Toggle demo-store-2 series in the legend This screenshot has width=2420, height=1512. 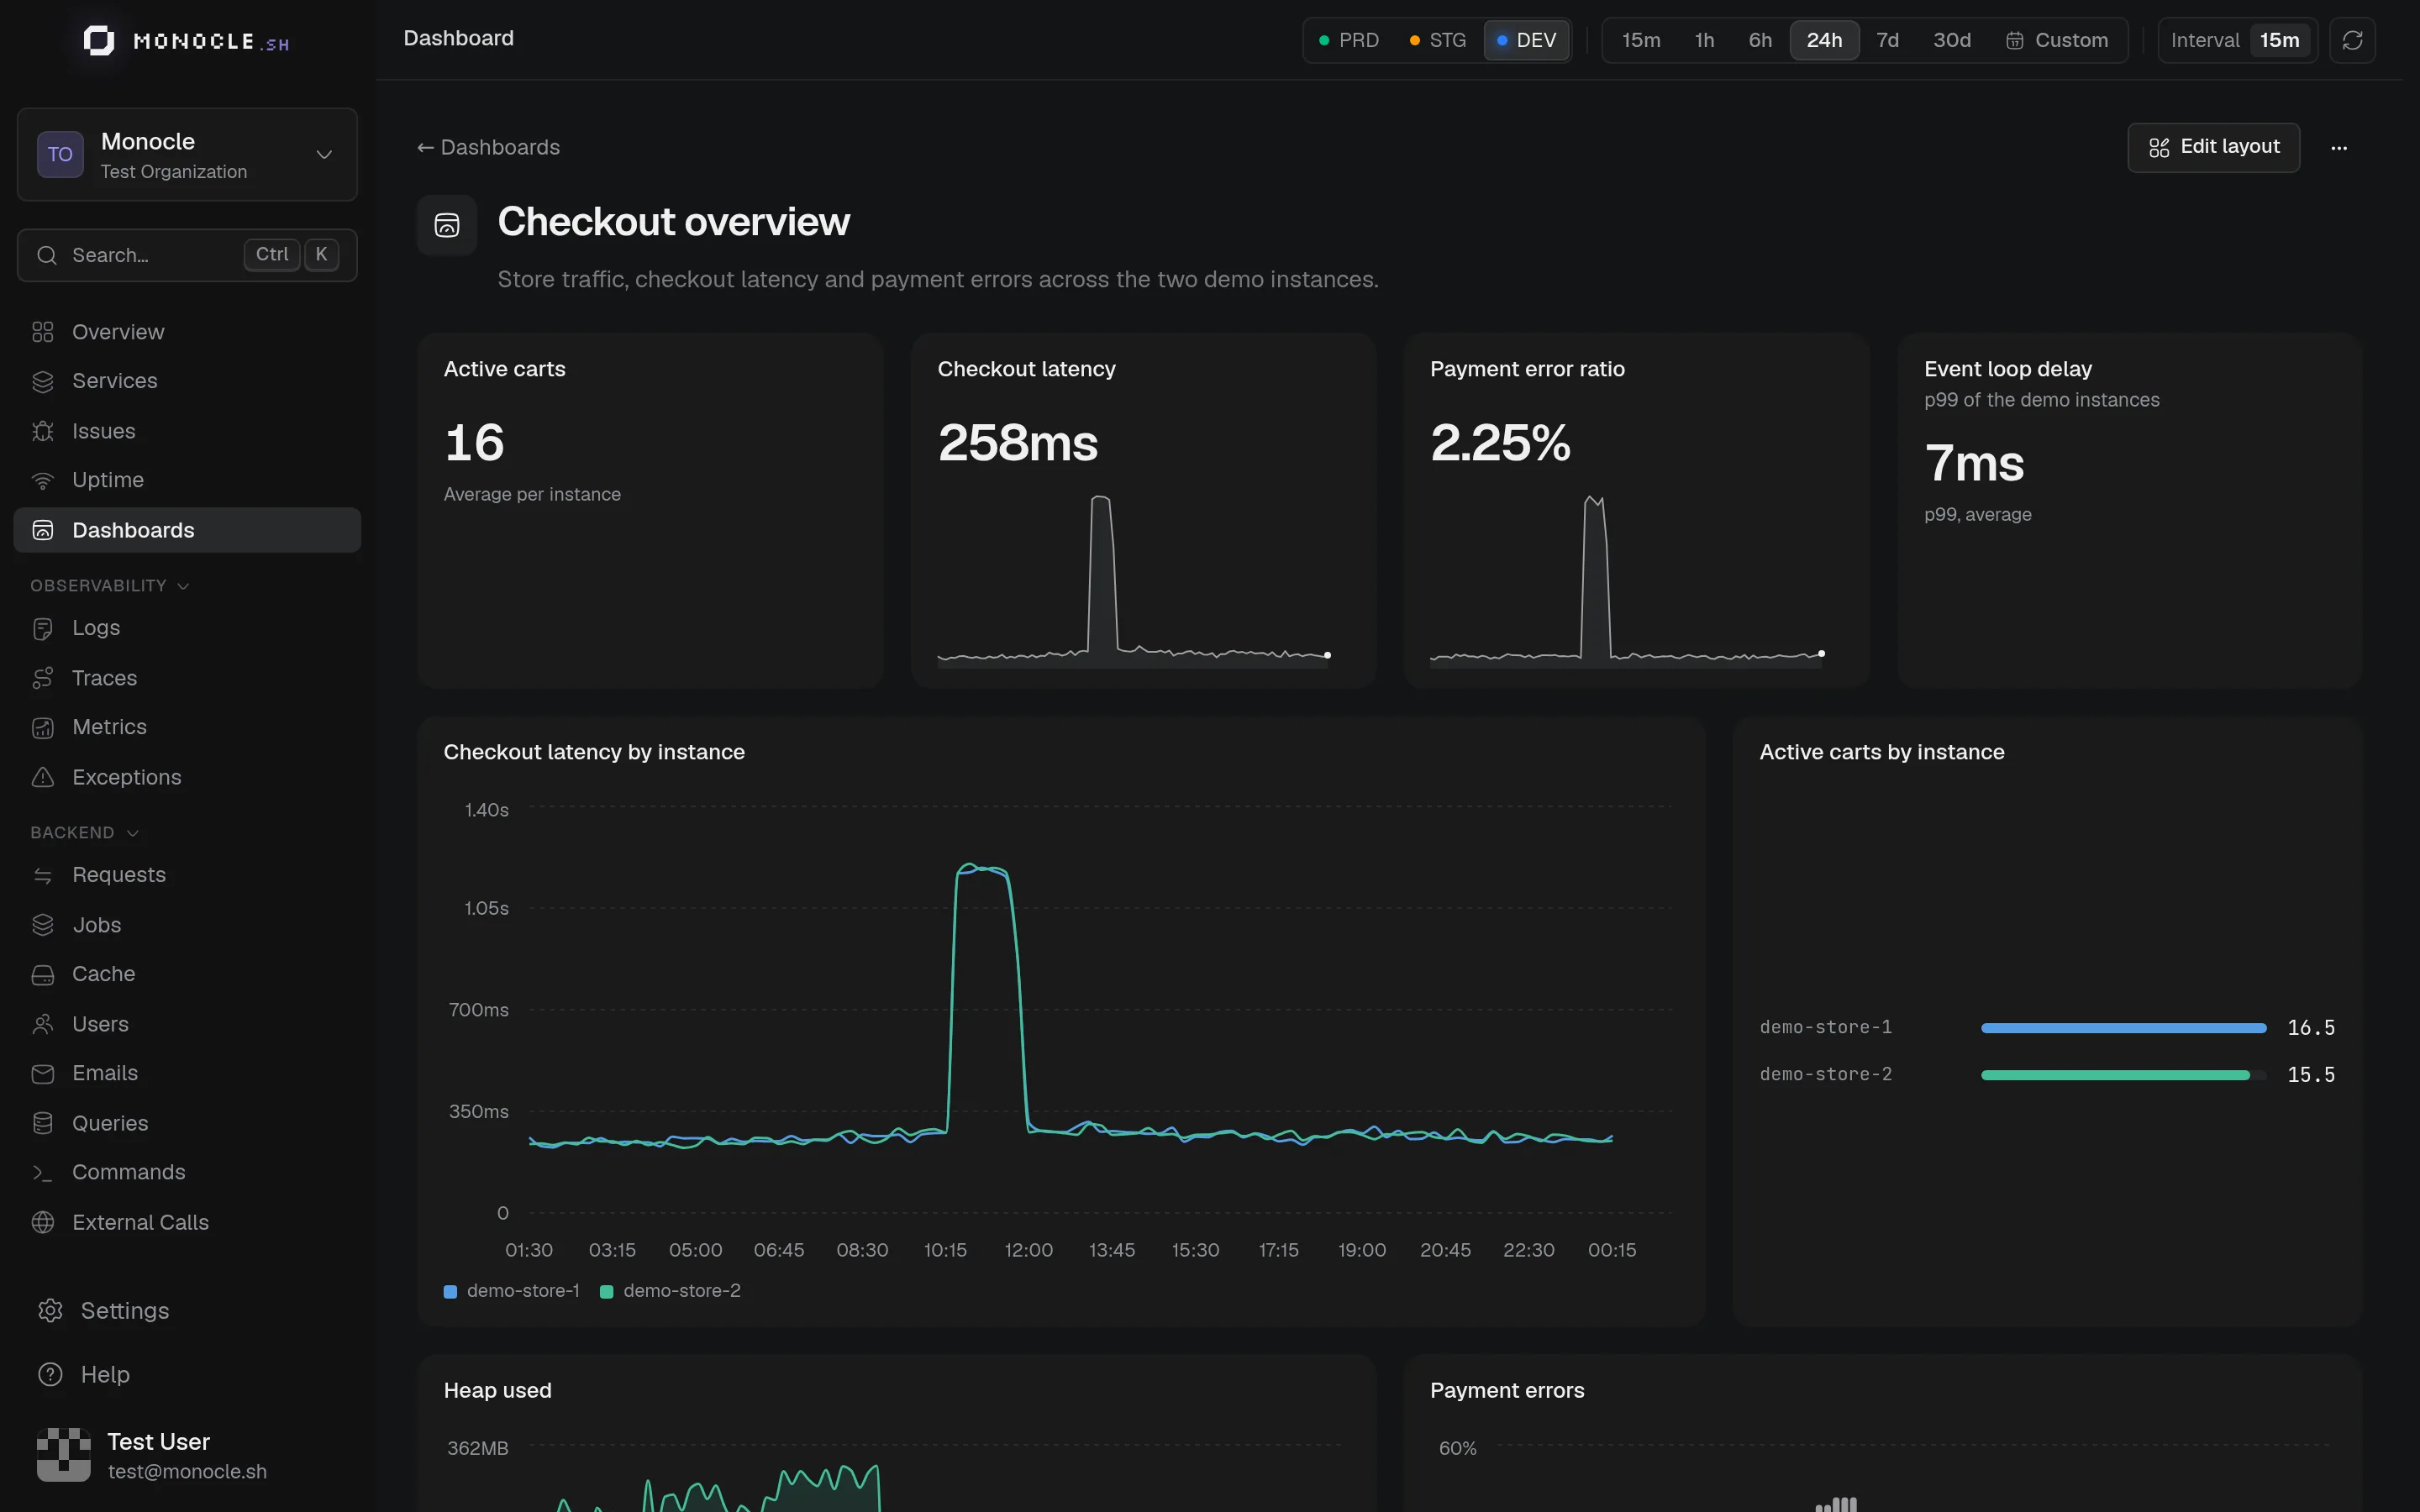(x=670, y=1291)
